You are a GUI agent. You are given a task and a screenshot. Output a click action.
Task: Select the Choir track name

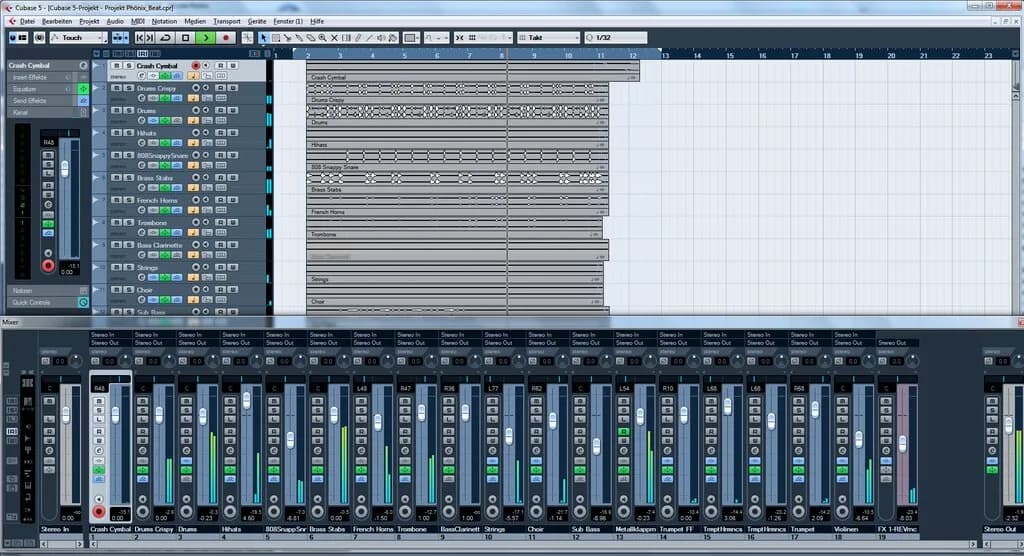[144, 290]
